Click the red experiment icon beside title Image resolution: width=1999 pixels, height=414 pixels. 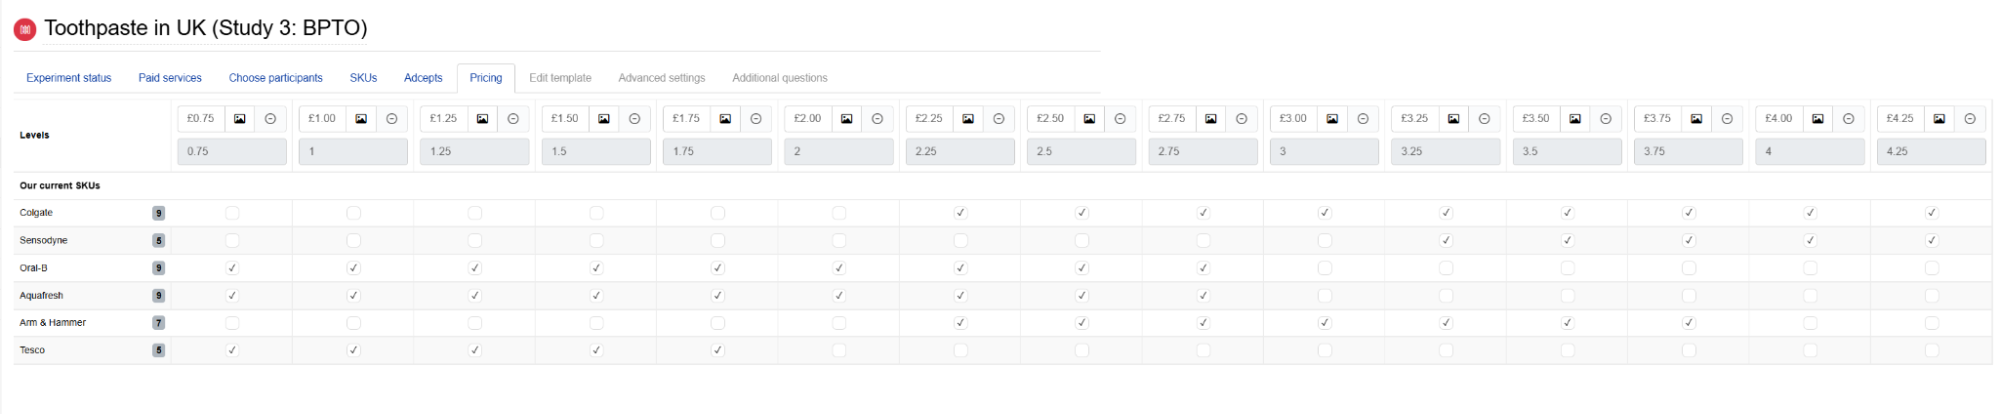pos(25,29)
